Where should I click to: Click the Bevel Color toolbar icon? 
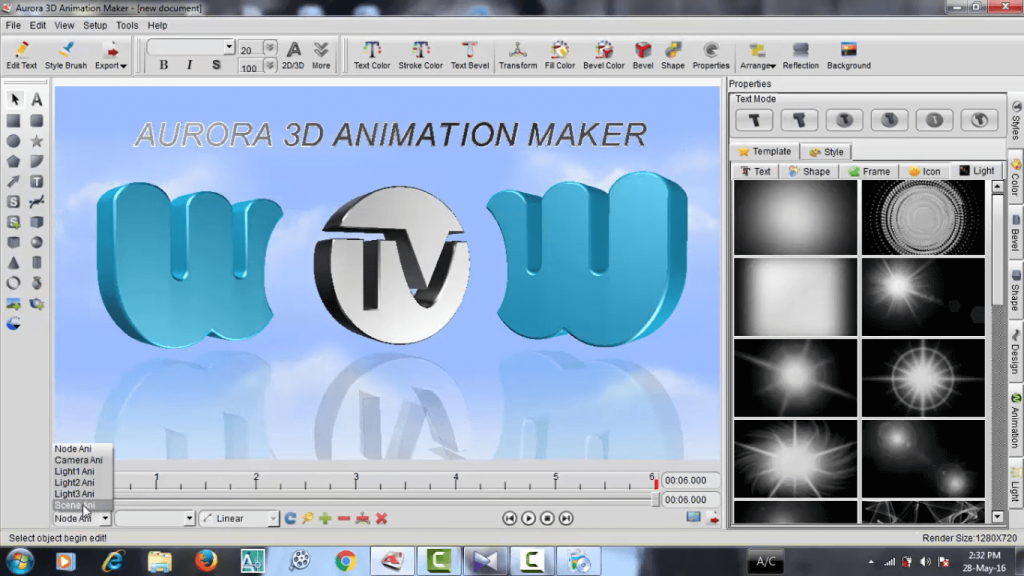tap(603, 55)
